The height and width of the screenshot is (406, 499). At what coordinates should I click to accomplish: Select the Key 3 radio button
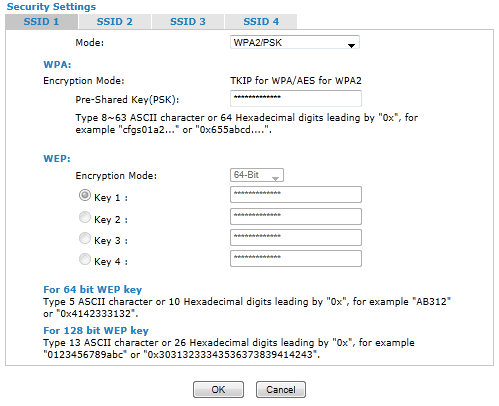point(85,238)
